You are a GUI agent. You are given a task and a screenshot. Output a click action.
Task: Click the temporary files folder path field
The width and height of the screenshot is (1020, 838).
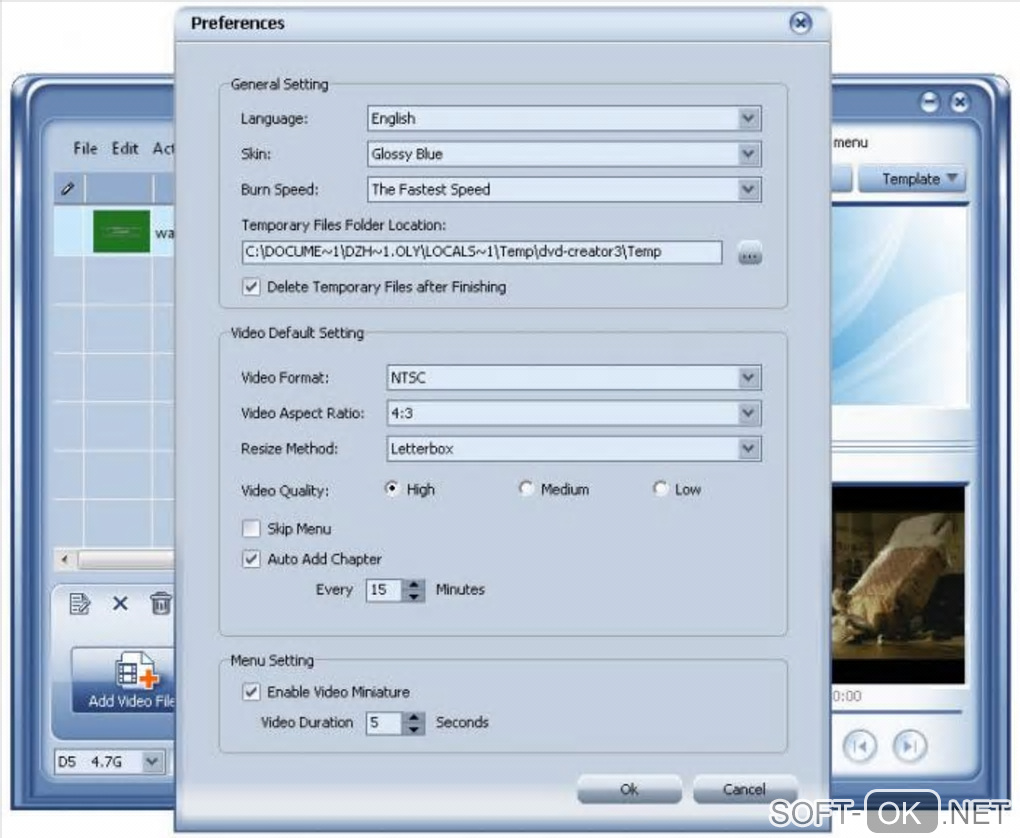(482, 252)
